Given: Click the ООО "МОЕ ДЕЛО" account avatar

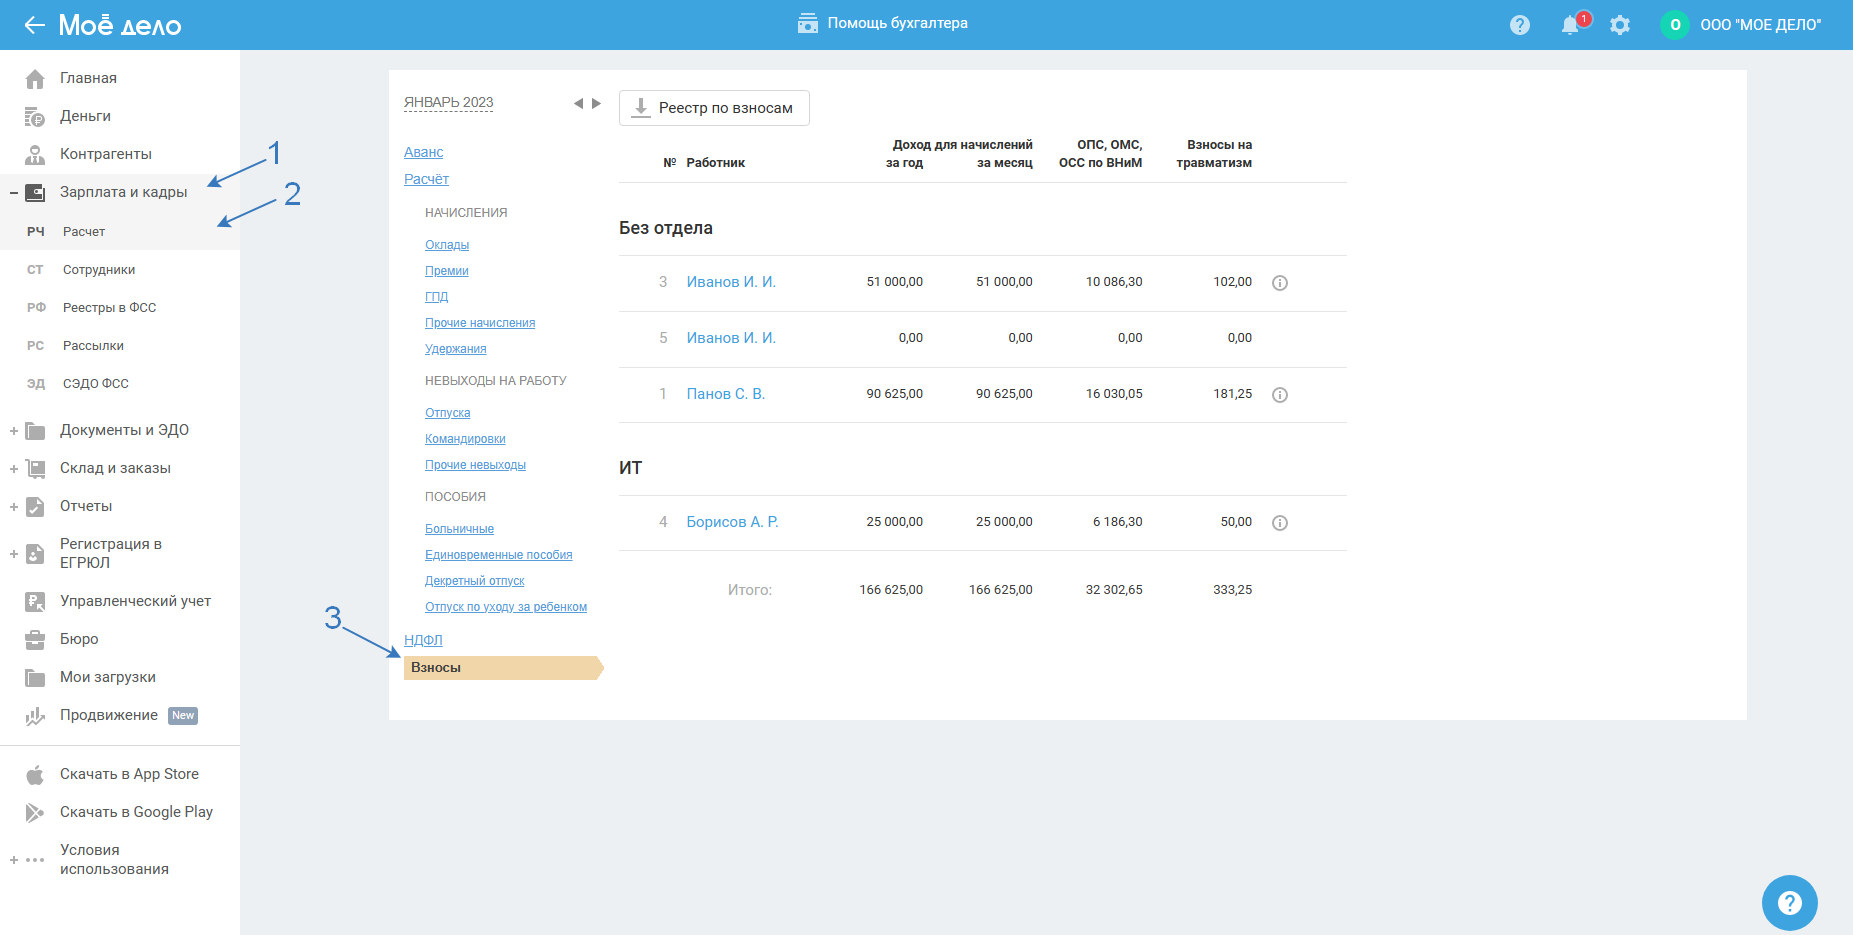Looking at the screenshot, I should tap(1675, 25).
